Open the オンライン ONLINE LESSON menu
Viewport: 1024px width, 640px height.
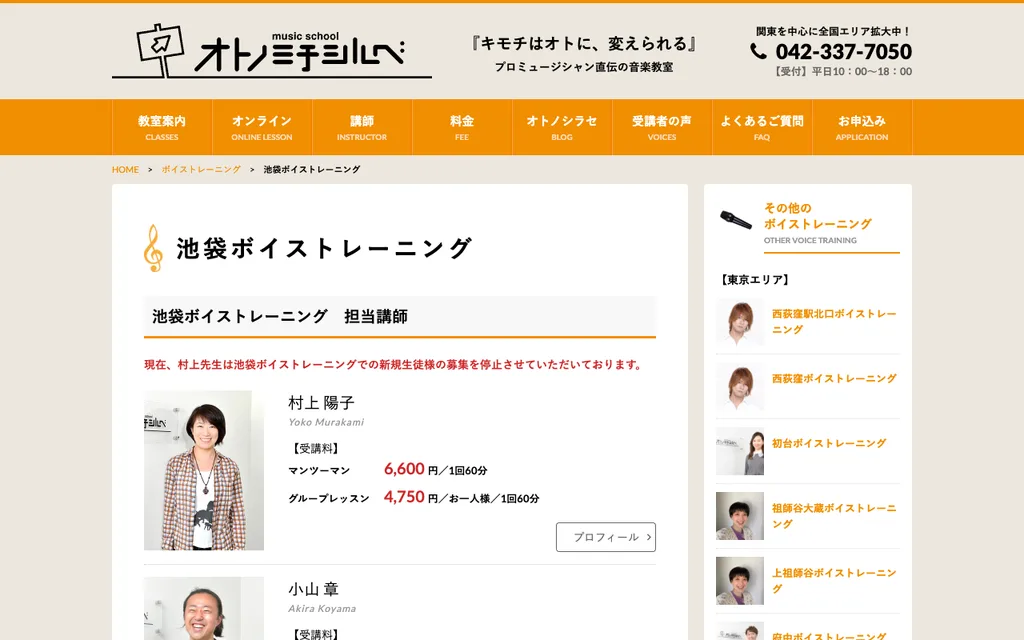[262, 127]
